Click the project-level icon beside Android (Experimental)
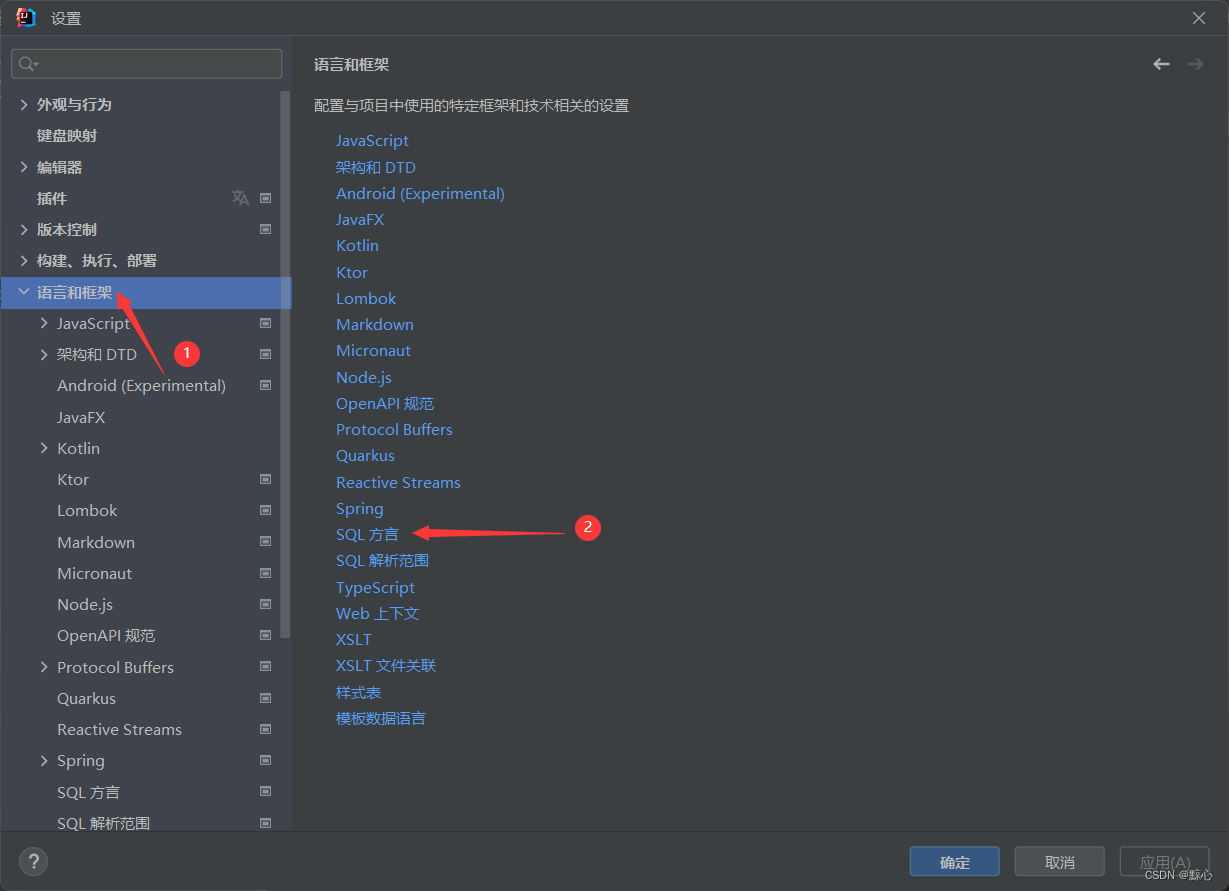 pos(266,385)
